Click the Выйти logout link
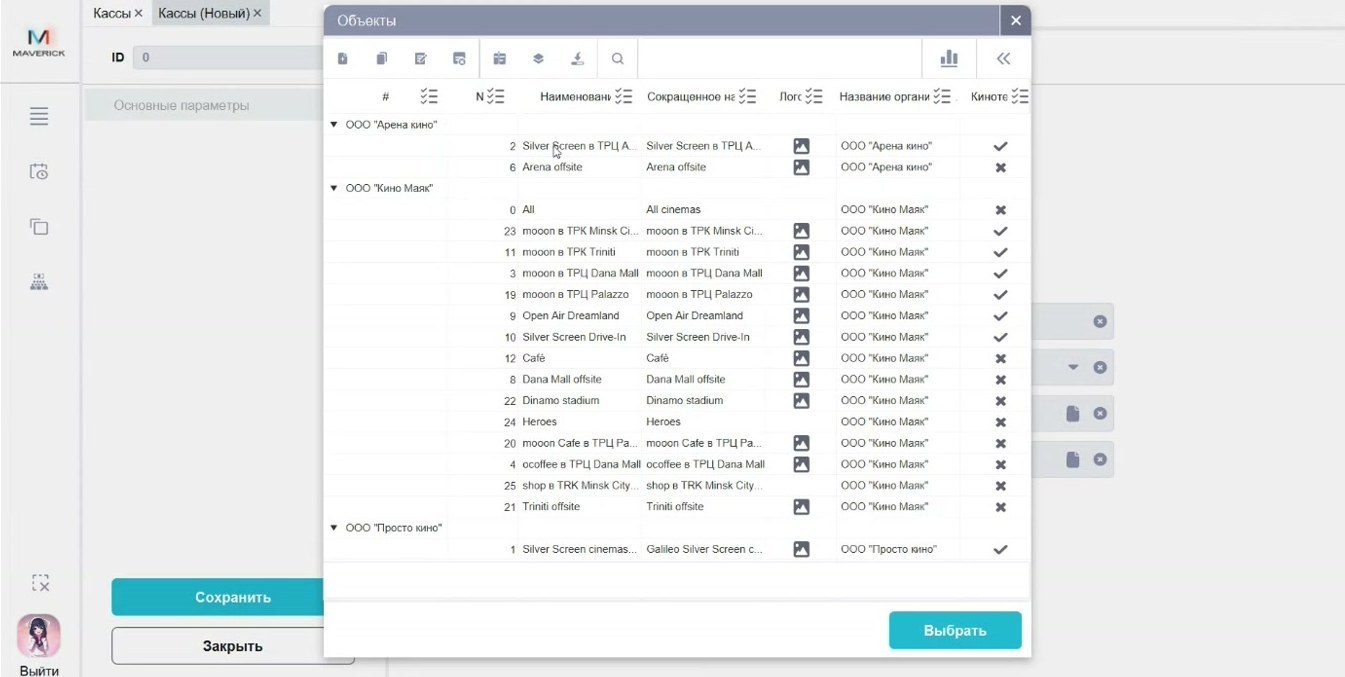 [39, 669]
